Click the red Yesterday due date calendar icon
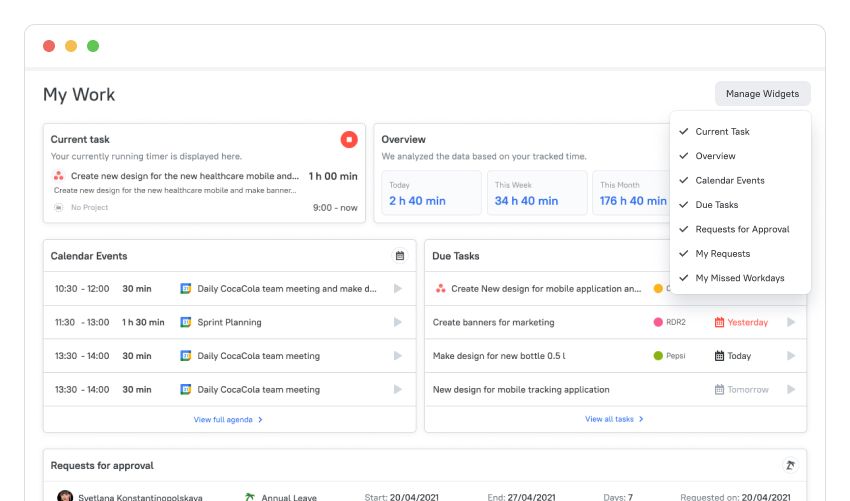This screenshot has width=850, height=501. [719, 322]
